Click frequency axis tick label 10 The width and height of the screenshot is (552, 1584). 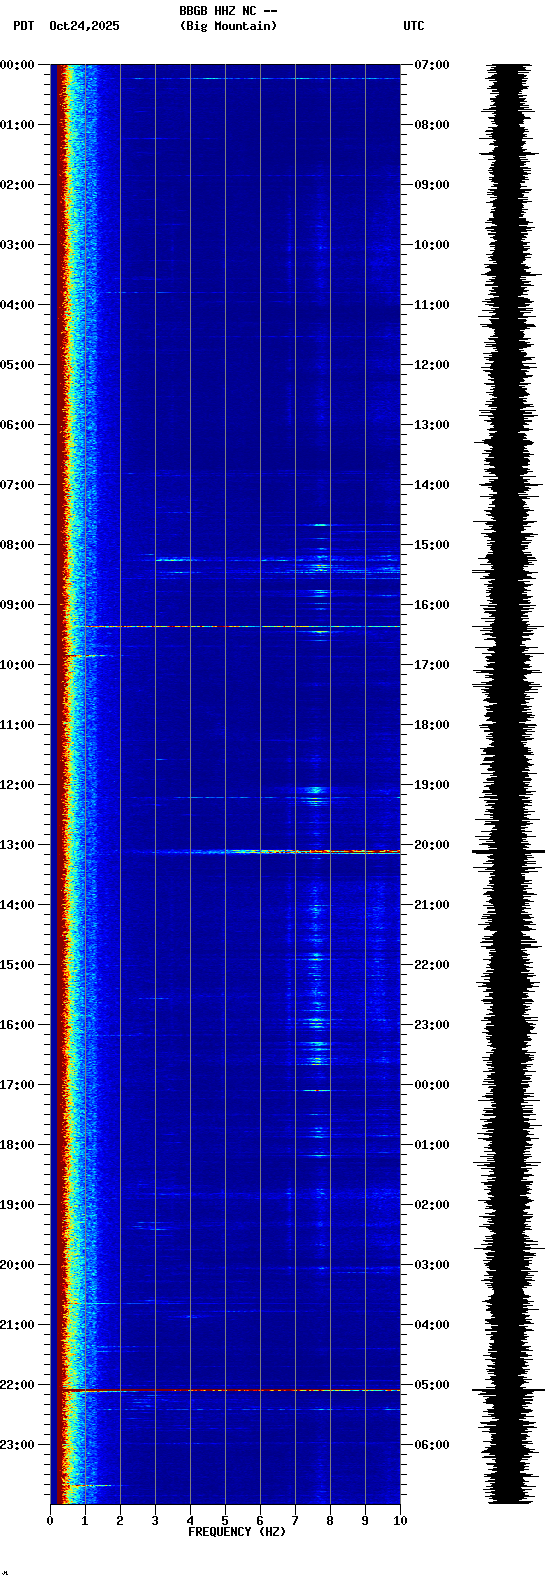pyautogui.click(x=400, y=1521)
